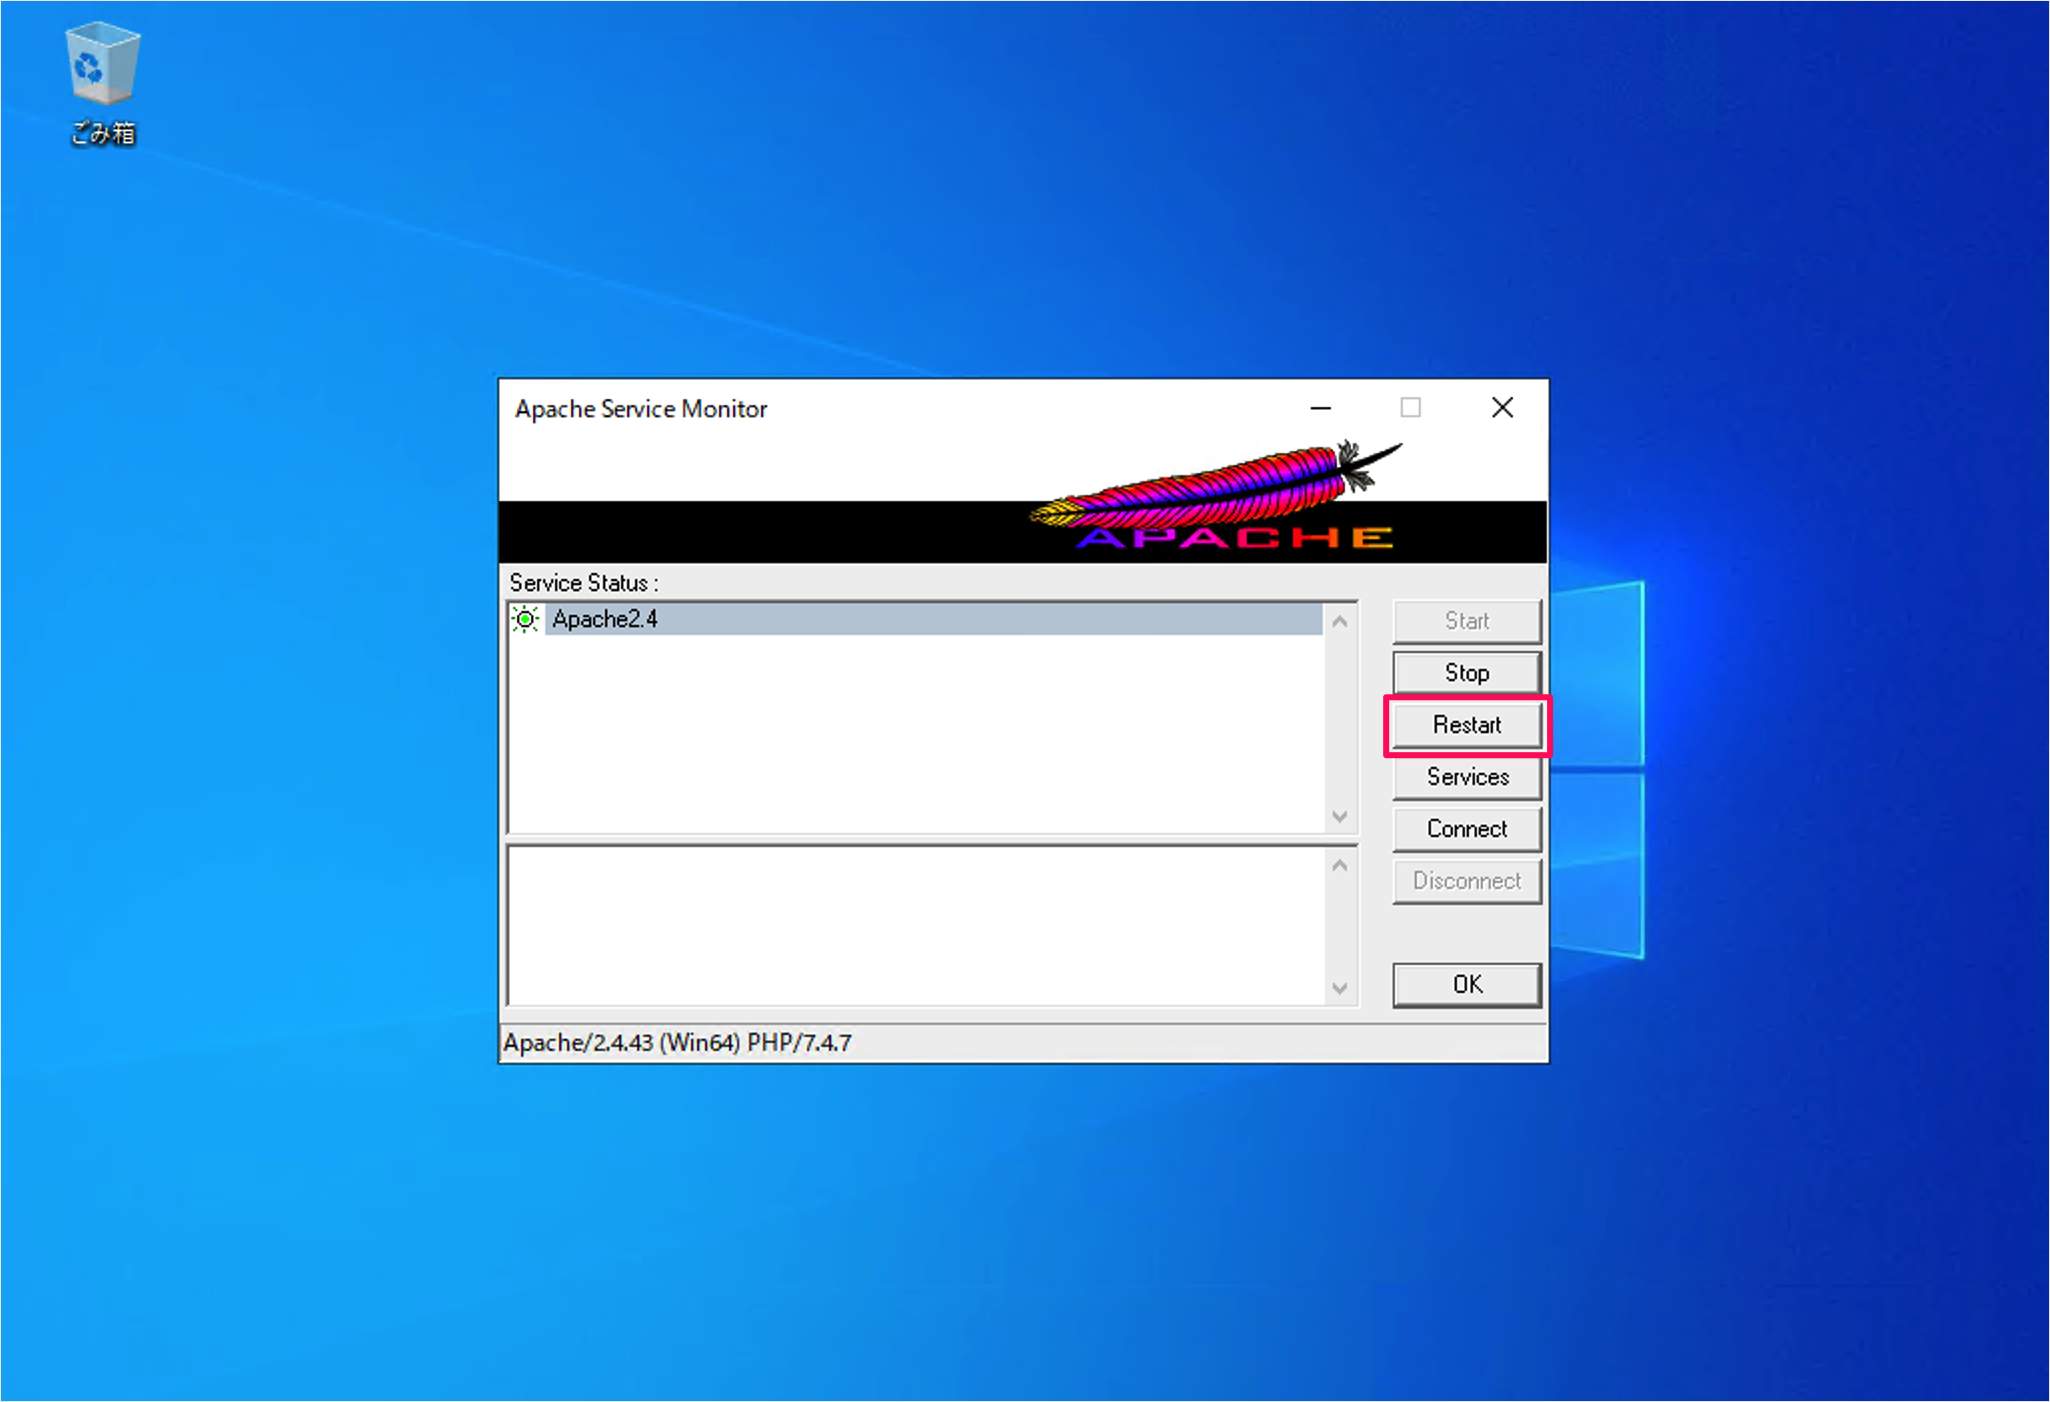Open the Services button
This screenshot has width=2050, height=1402.
coord(1466,777)
